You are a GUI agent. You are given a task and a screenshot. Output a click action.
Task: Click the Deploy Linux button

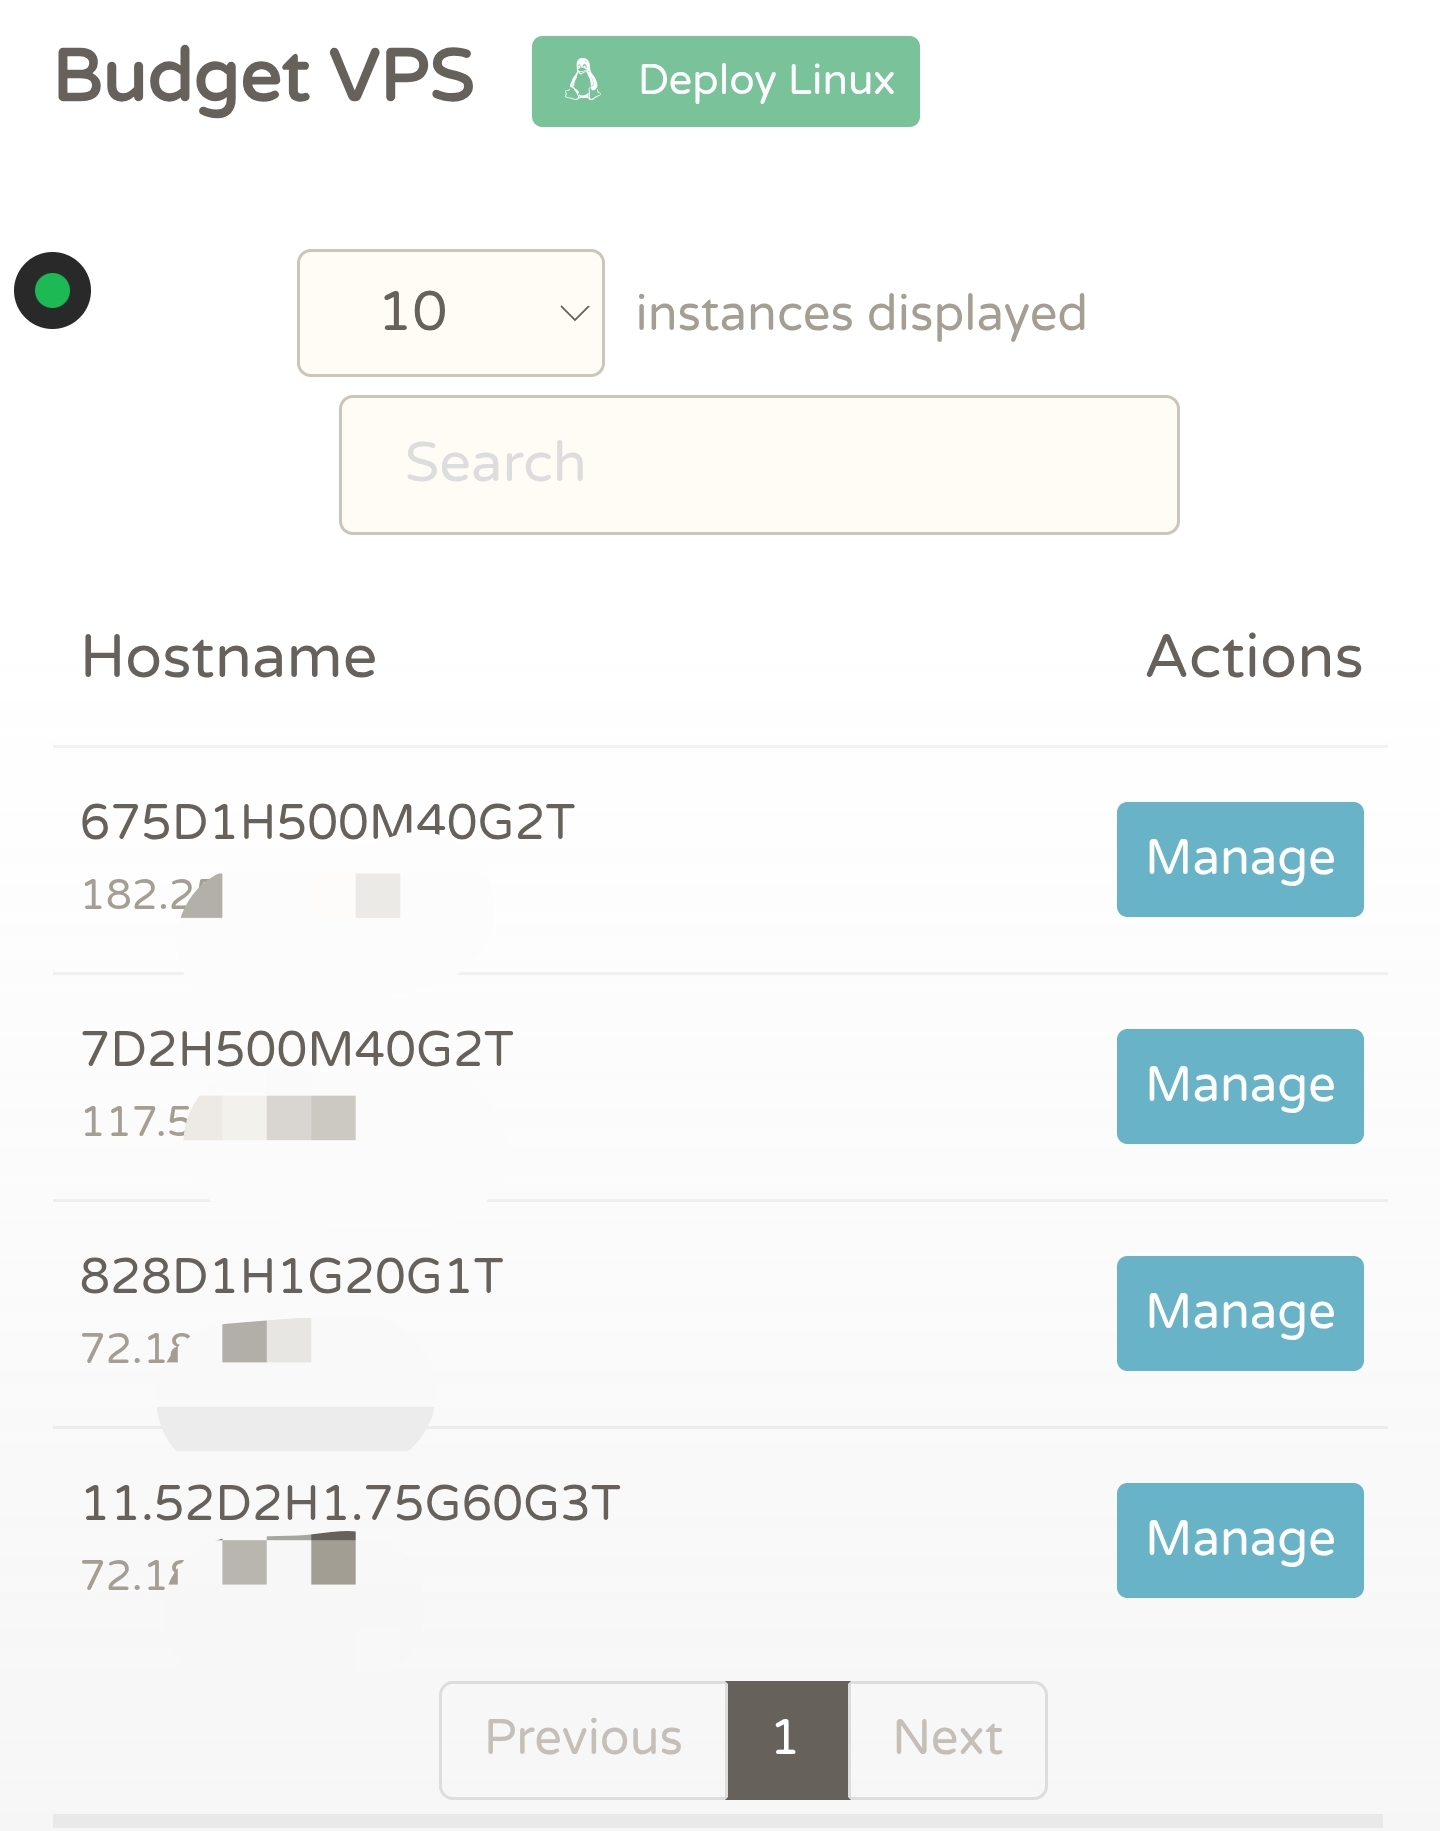click(x=726, y=81)
